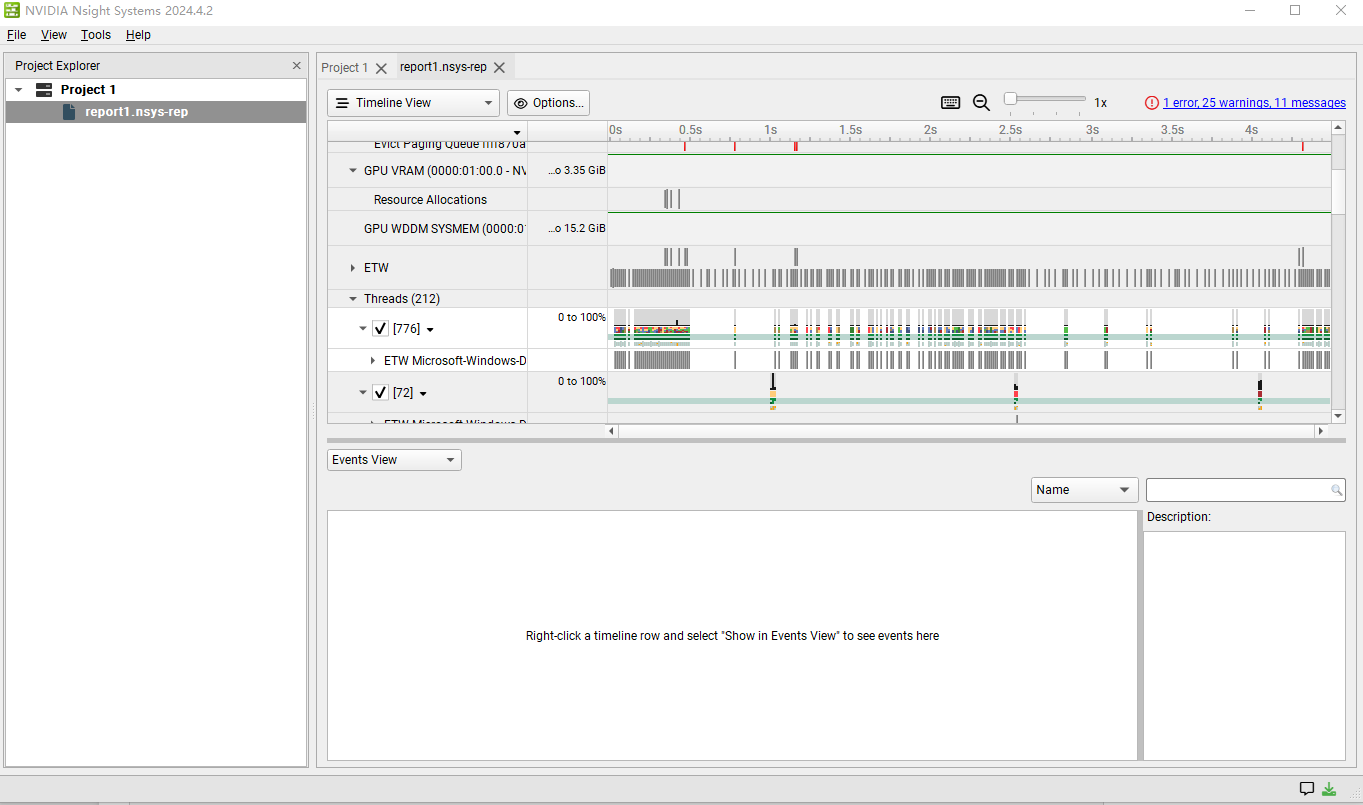Close the report1.nsys-rep tab
1363x805 pixels.
[500, 68]
